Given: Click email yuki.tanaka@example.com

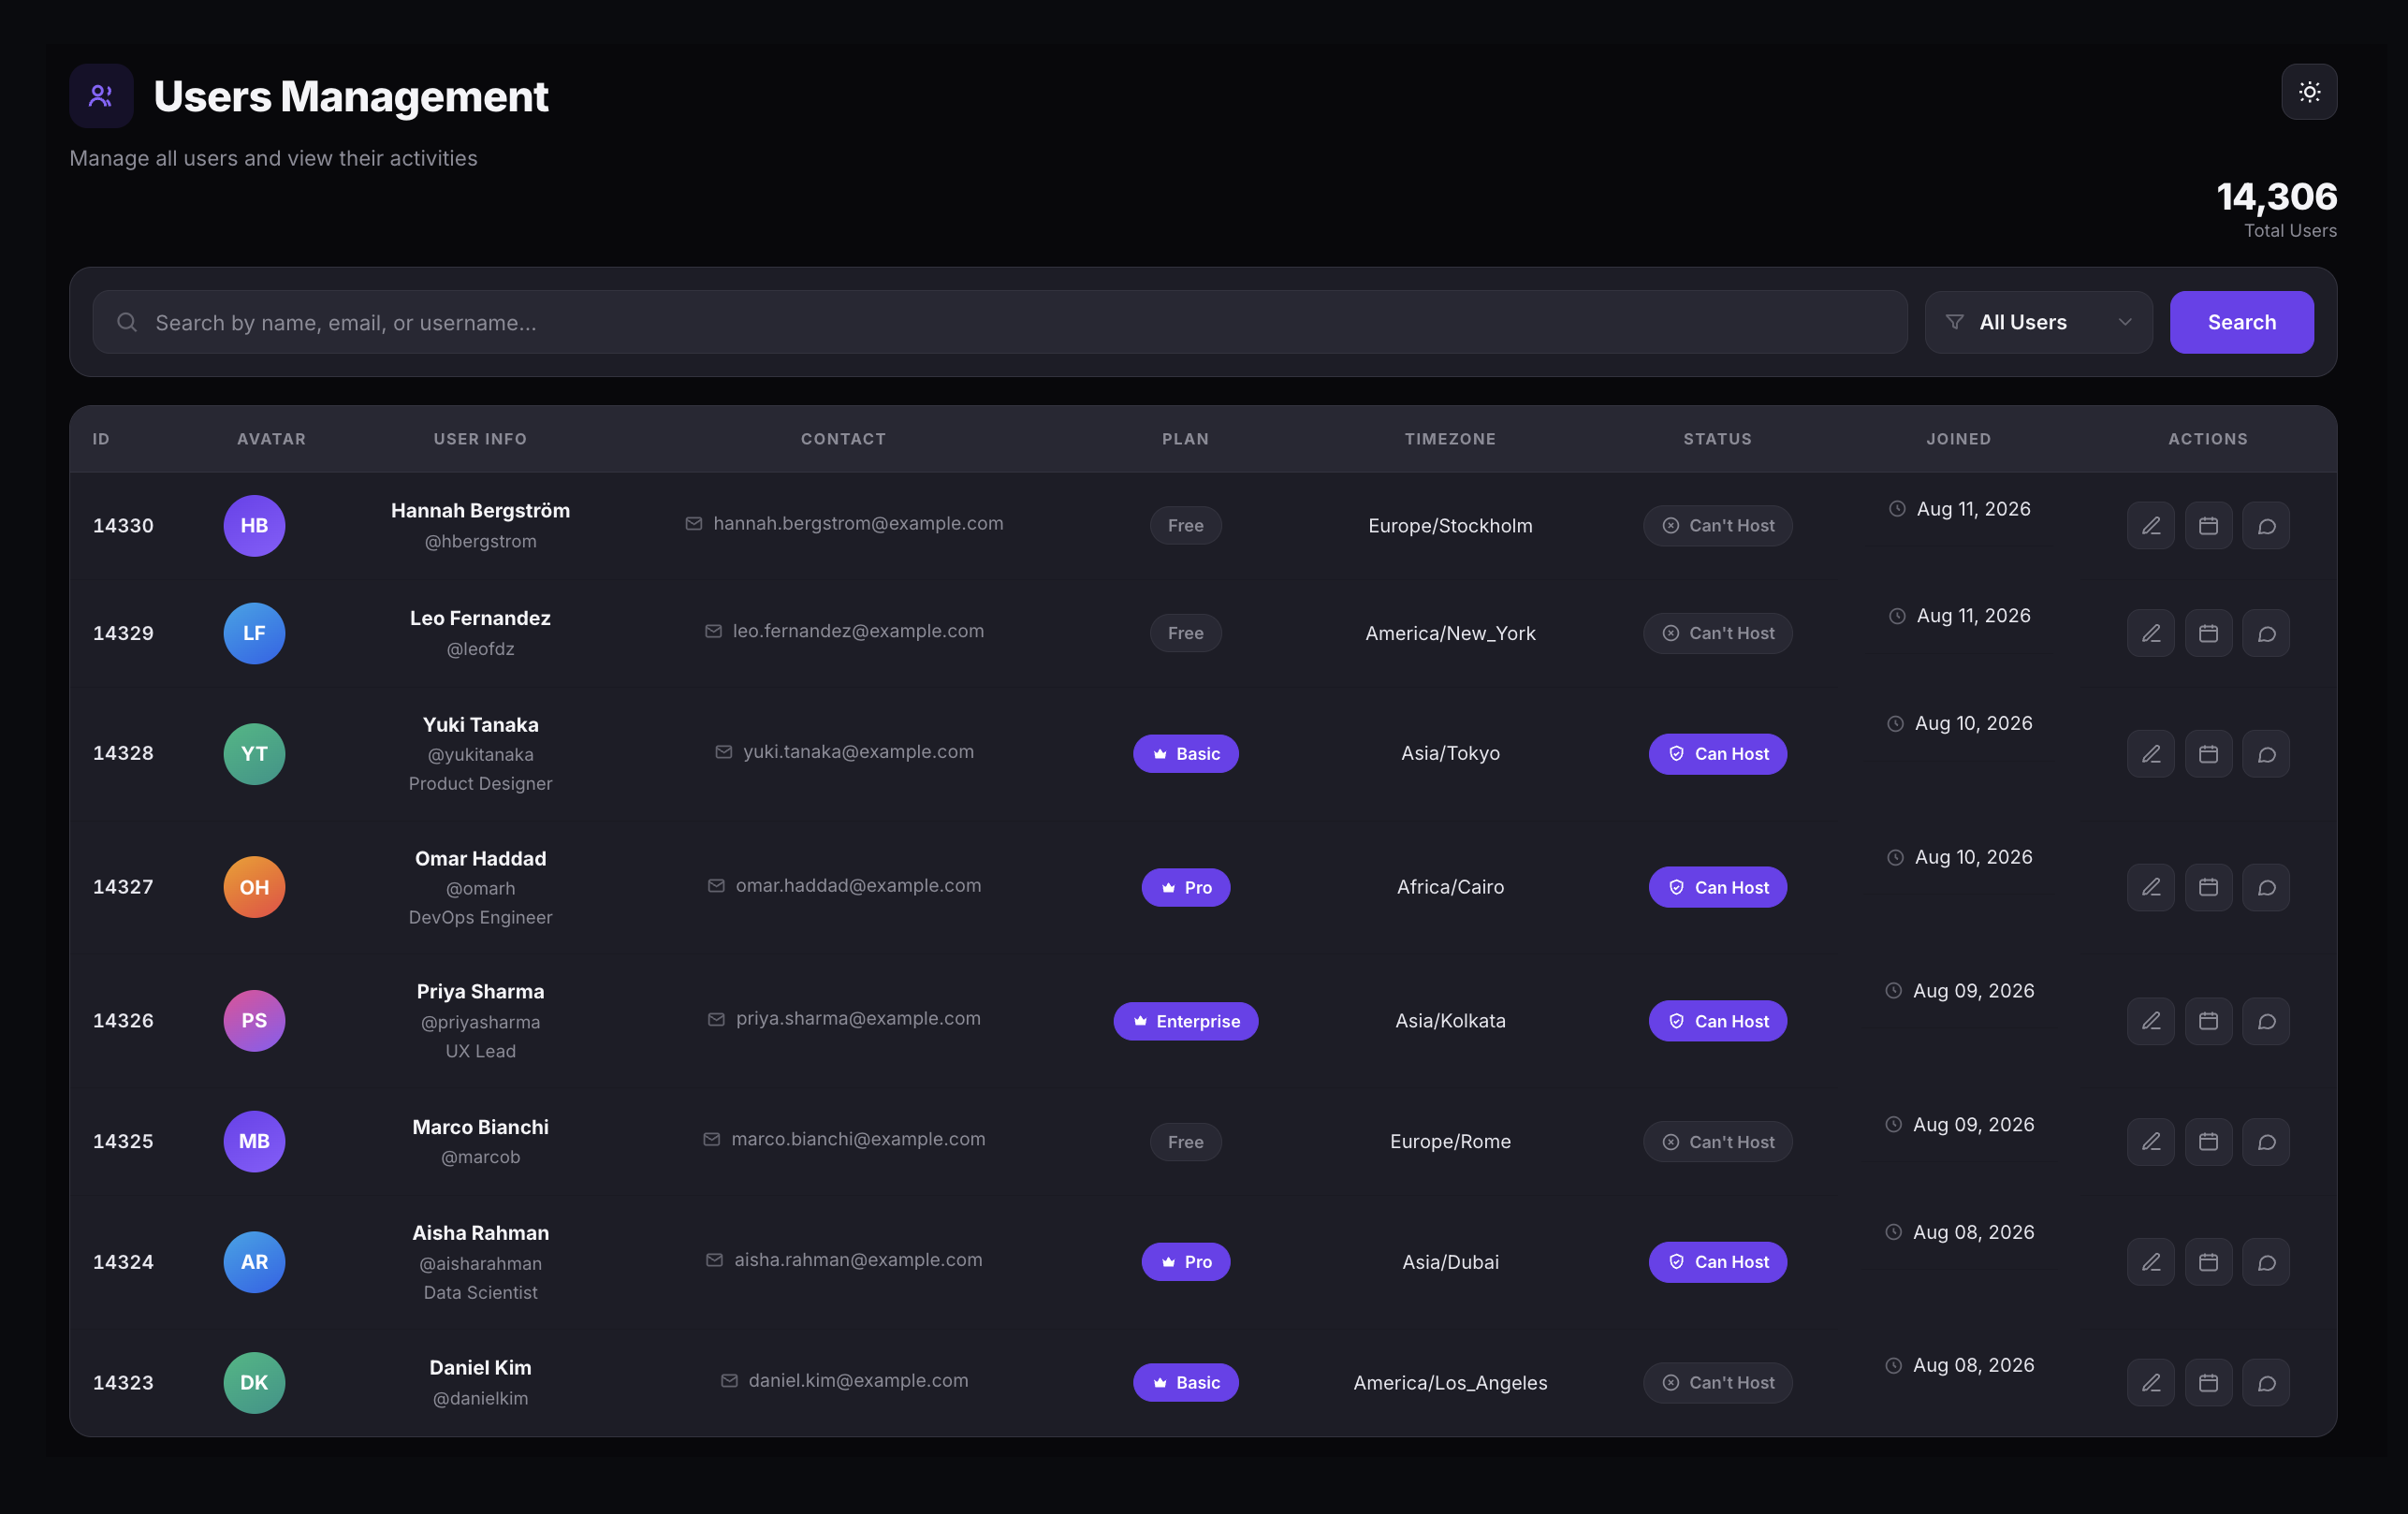Looking at the screenshot, I should click(857, 752).
